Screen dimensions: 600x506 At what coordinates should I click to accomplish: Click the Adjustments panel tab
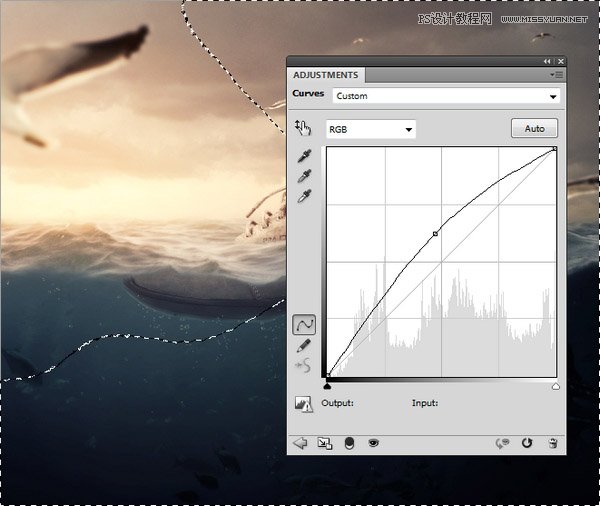[x=325, y=75]
